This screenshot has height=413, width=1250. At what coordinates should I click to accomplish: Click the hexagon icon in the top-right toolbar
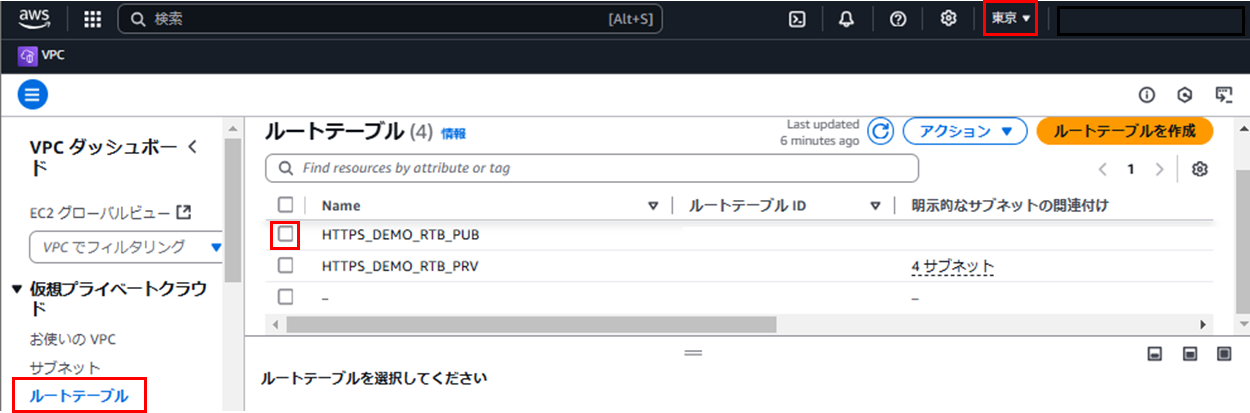[x=1185, y=95]
